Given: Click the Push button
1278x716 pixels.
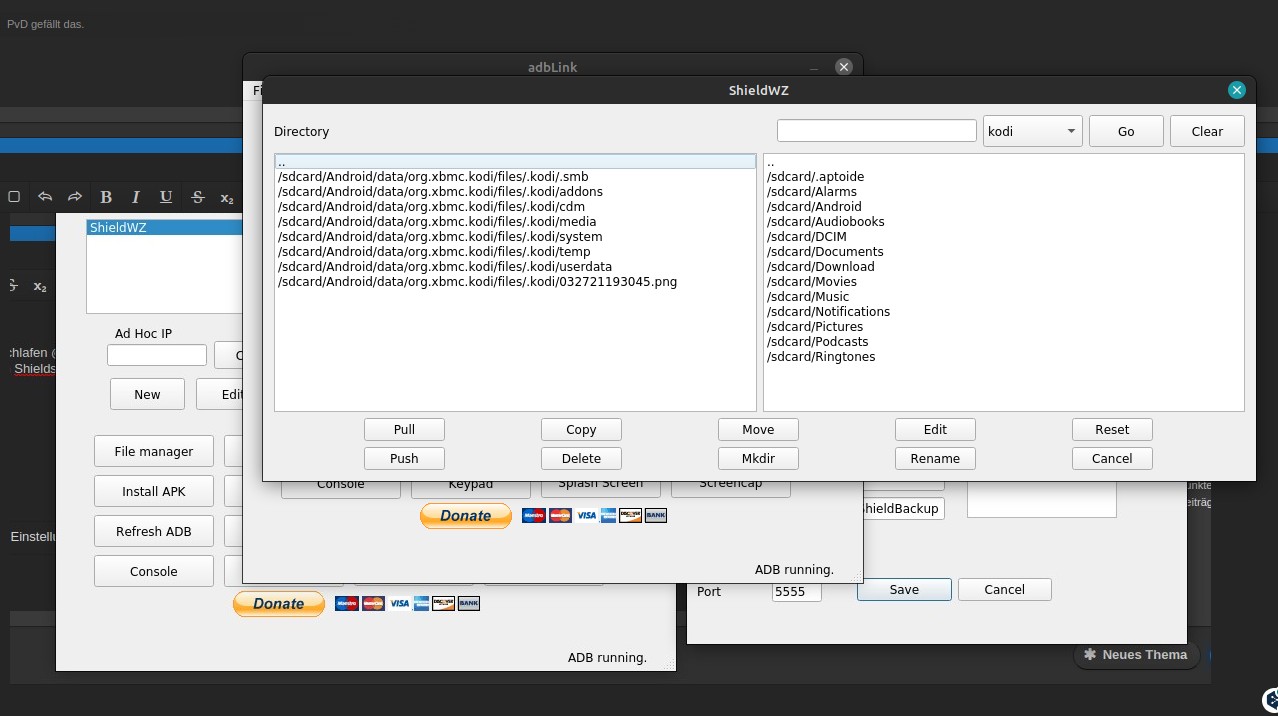Looking at the screenshot, I should point(404,458).
